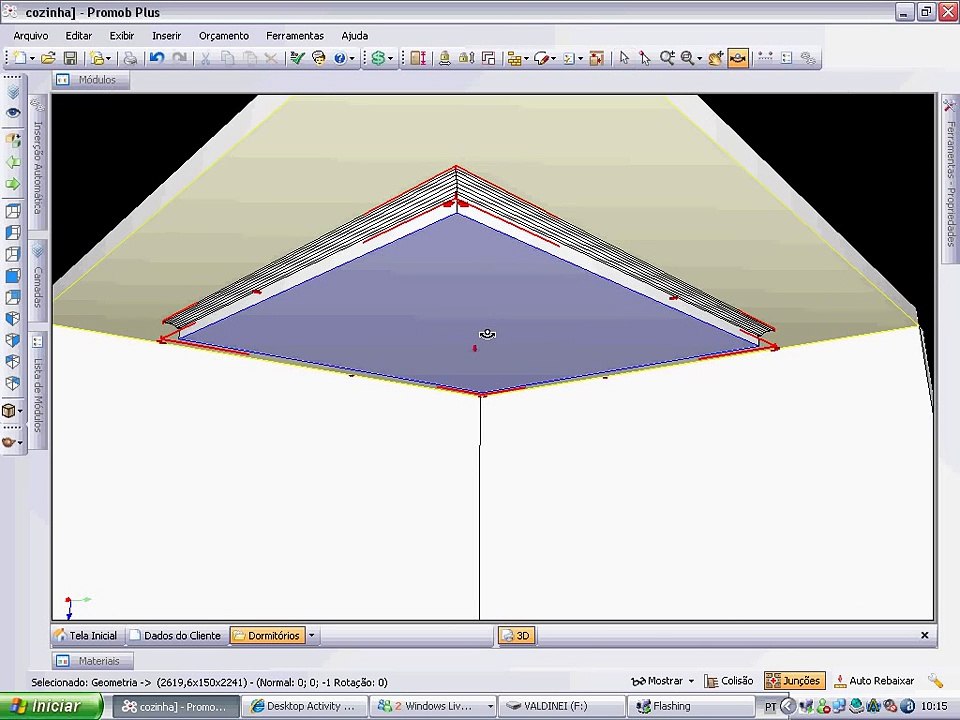The height and width of the screenshot is (720, 960).
Task: Click the Iniciar start button
Action: (x=50, y=707)
